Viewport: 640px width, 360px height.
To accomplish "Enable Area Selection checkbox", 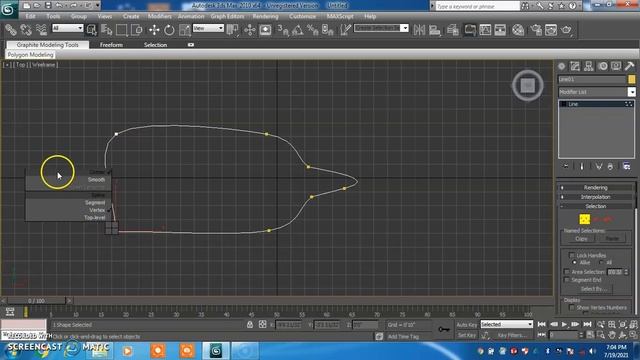I will (567, 272).
